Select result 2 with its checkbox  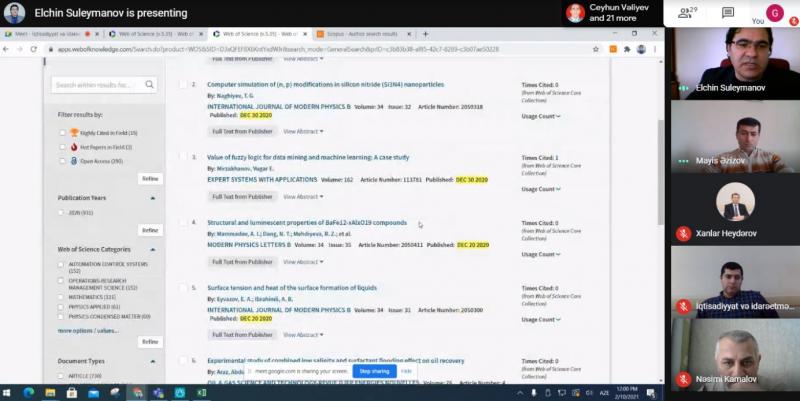pyautogui.click(x=183, y=84)
